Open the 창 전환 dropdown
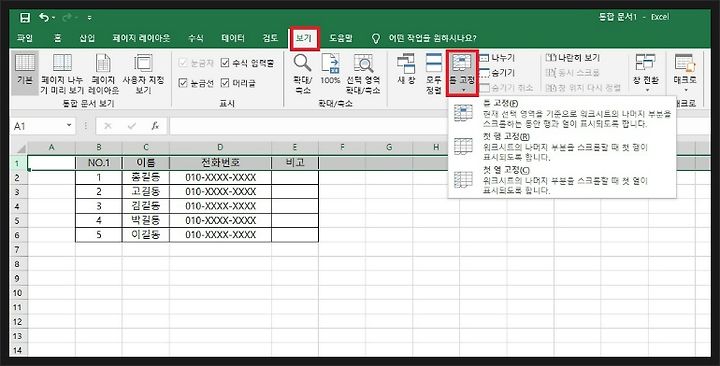The height and width of the screenshot is (366, 720). tap(645, 73)
